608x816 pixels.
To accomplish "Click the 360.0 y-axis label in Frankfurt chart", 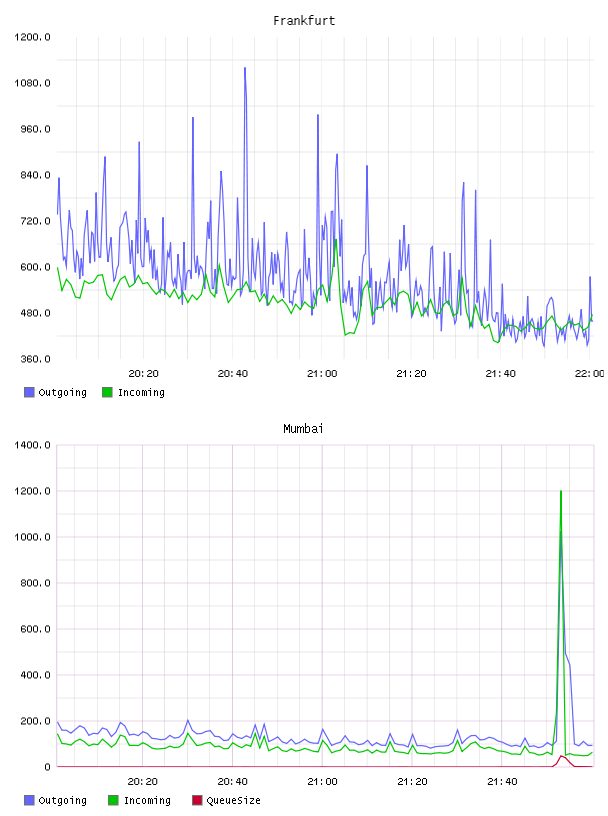I will pyautogui.click(x=35, y=359).
